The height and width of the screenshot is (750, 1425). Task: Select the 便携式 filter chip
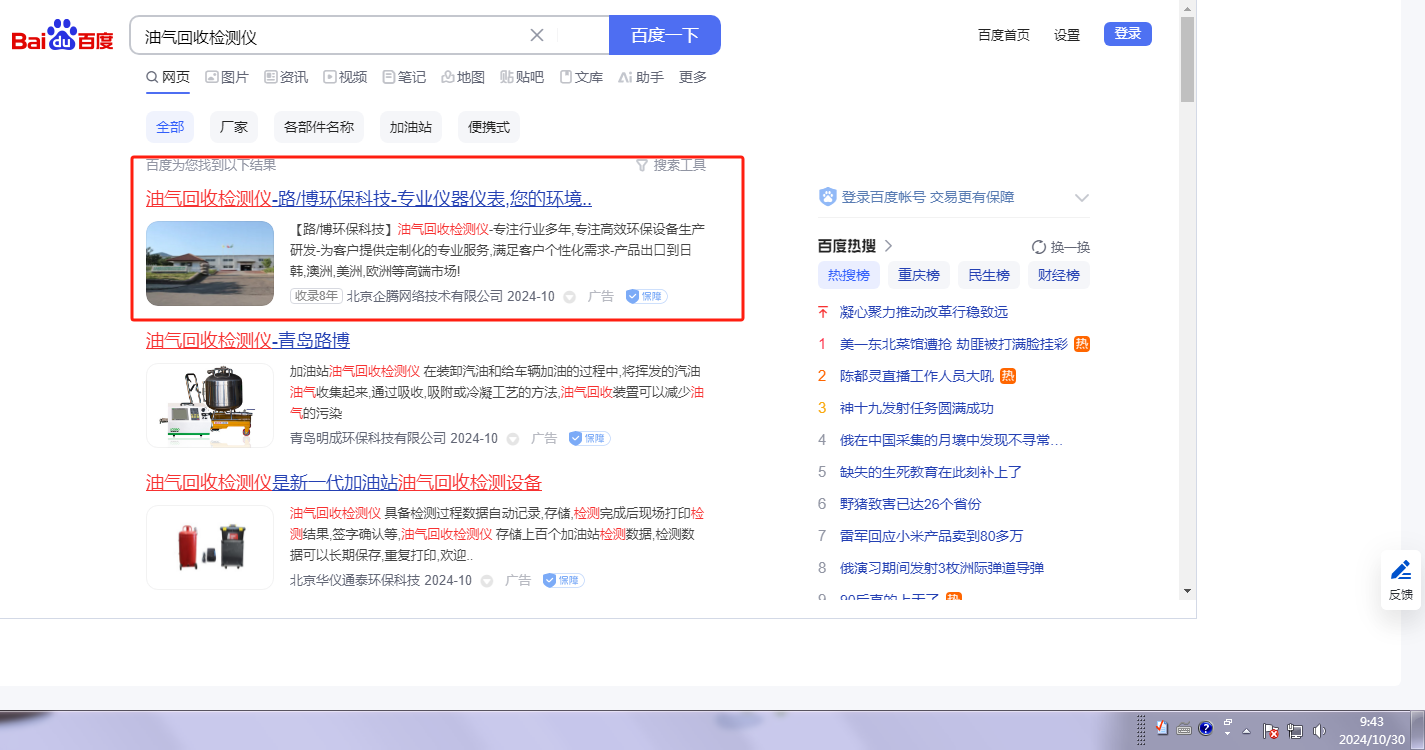[489, 127]
